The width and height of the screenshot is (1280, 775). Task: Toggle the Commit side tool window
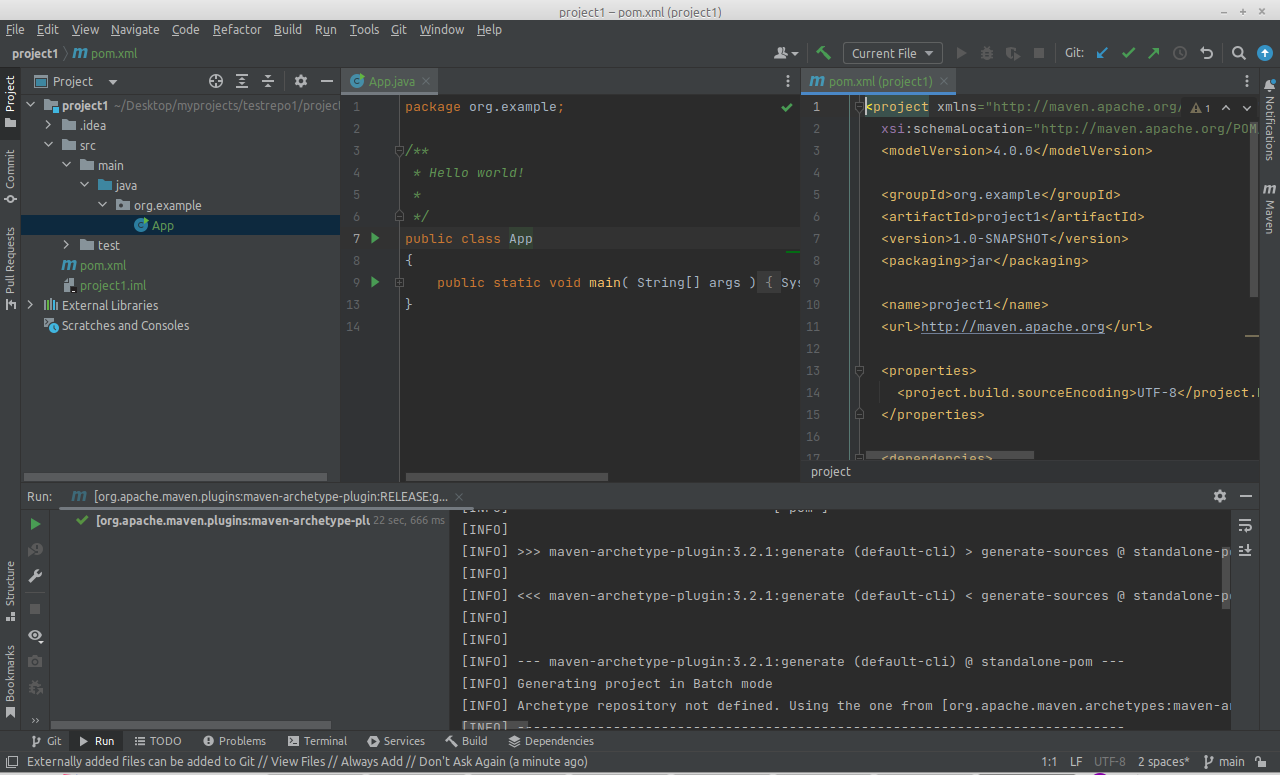click(10, 177)
